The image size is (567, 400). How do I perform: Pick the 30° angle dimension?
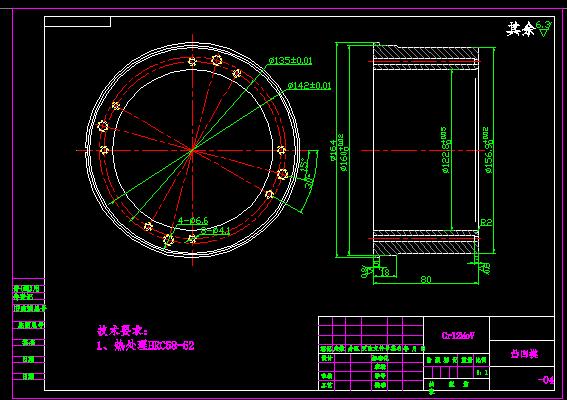310,181
